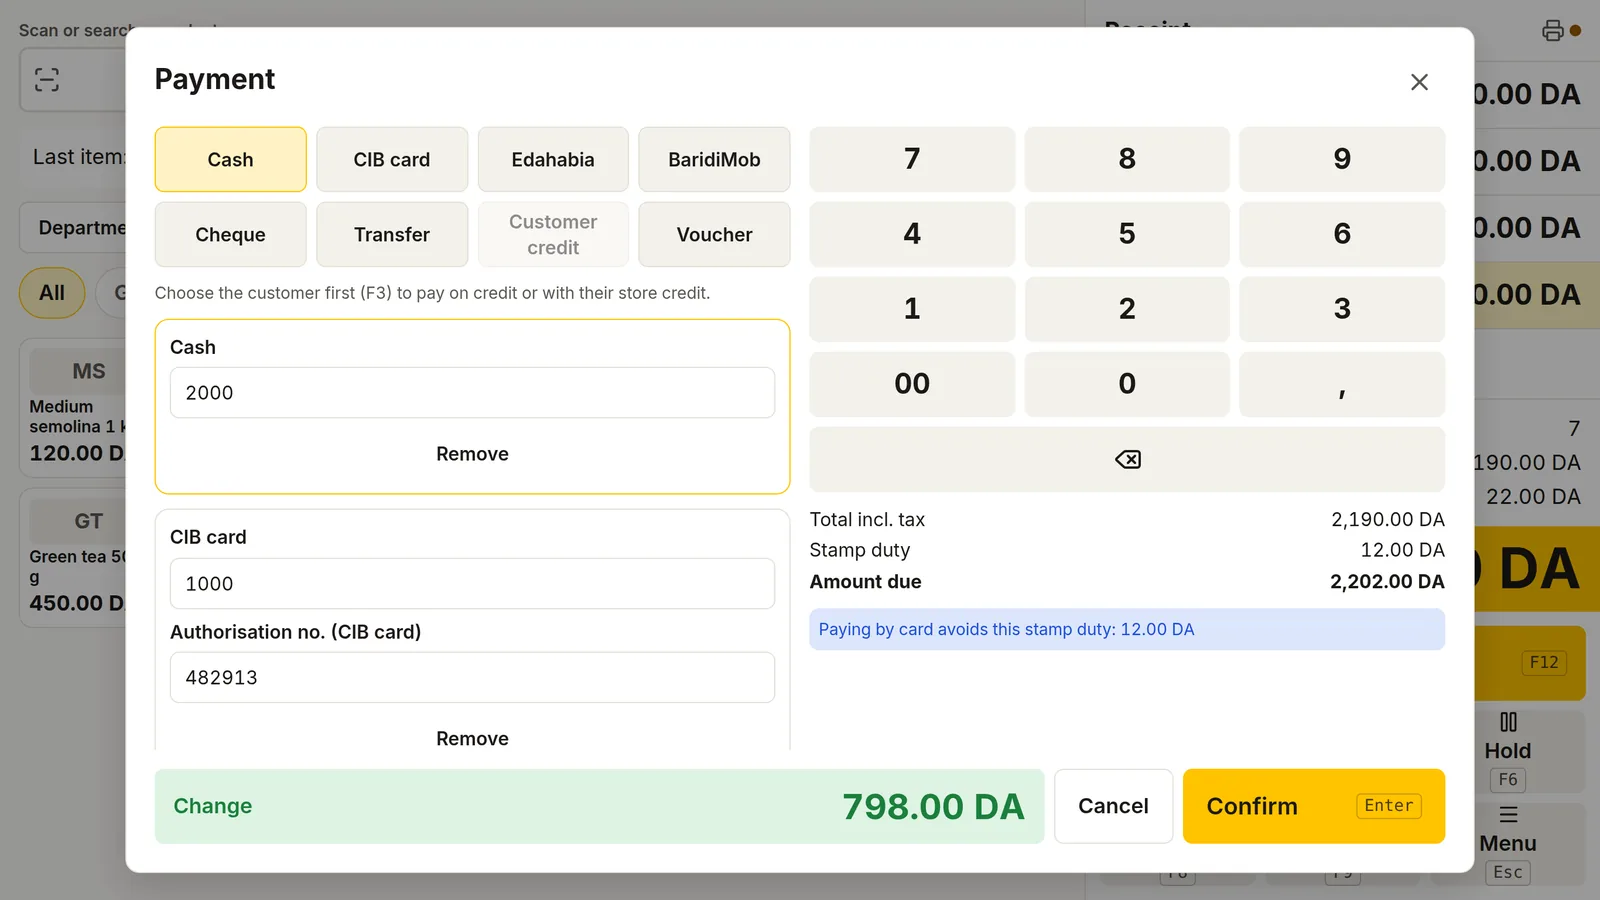
Task: Tap the 00 keypad key
Action: pyautogui.click(x=912, y=384)
